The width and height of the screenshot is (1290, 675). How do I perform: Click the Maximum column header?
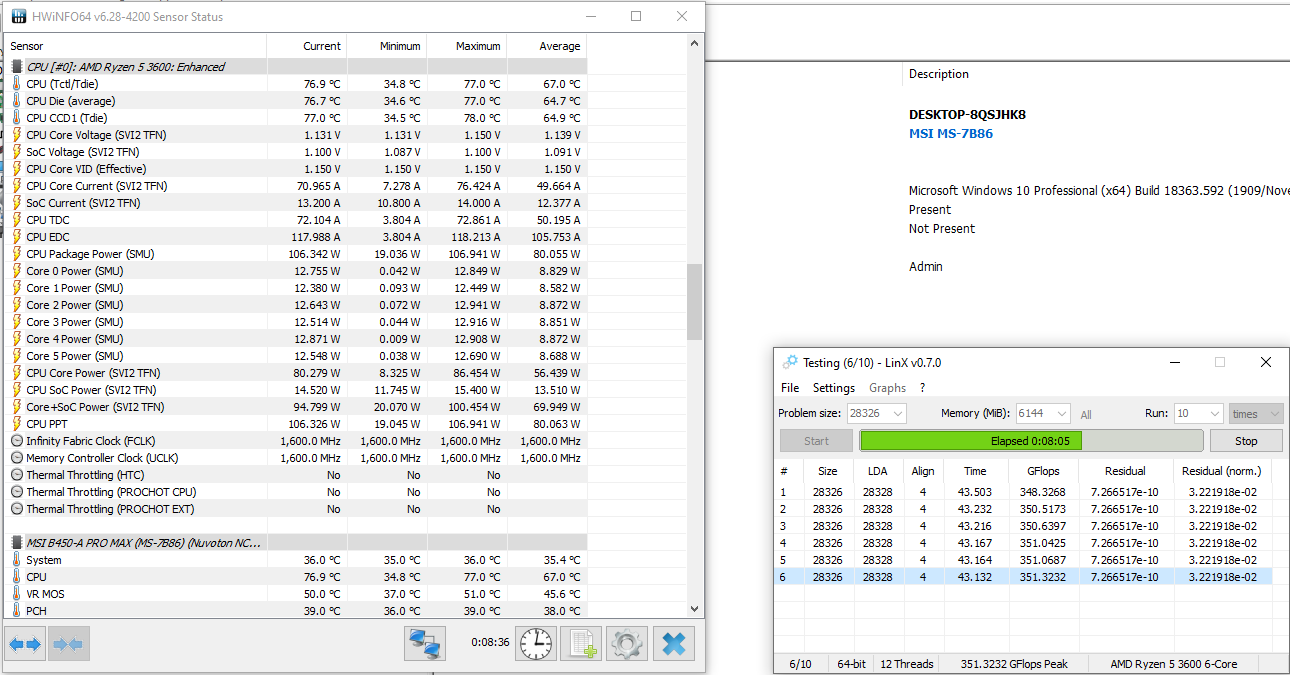point(466,46)
